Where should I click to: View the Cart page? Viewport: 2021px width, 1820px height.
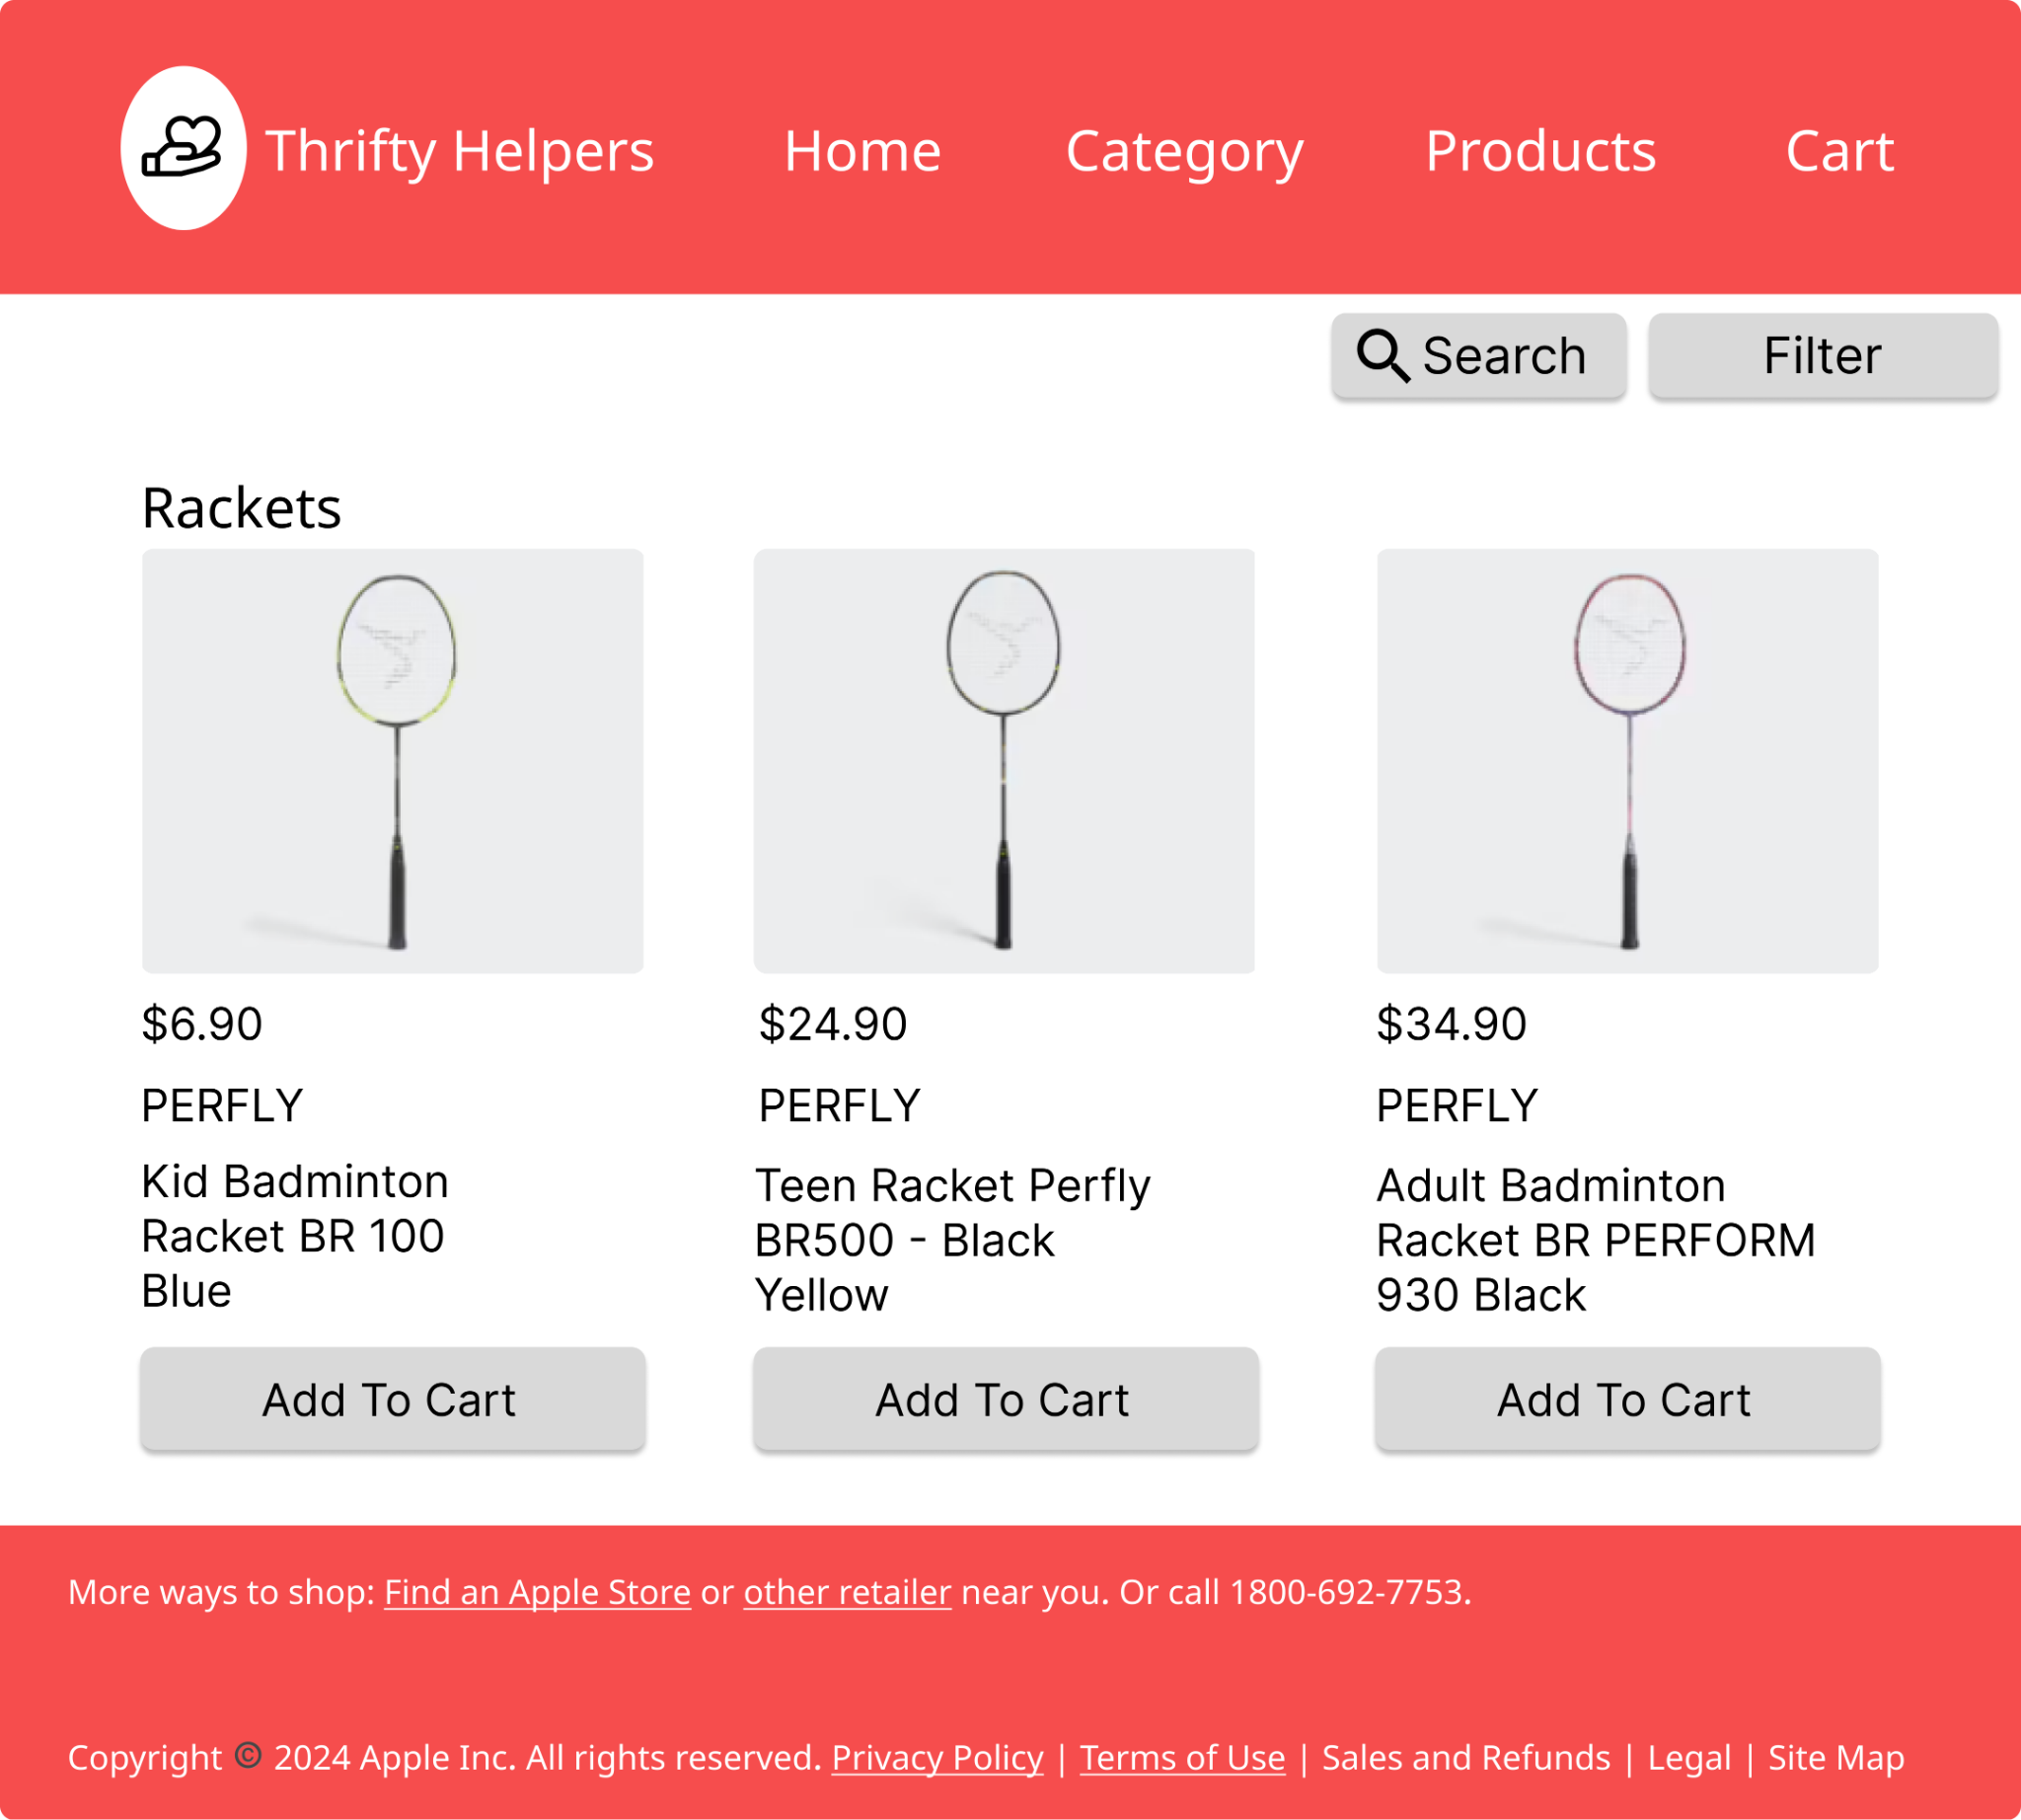[1840, 151]
